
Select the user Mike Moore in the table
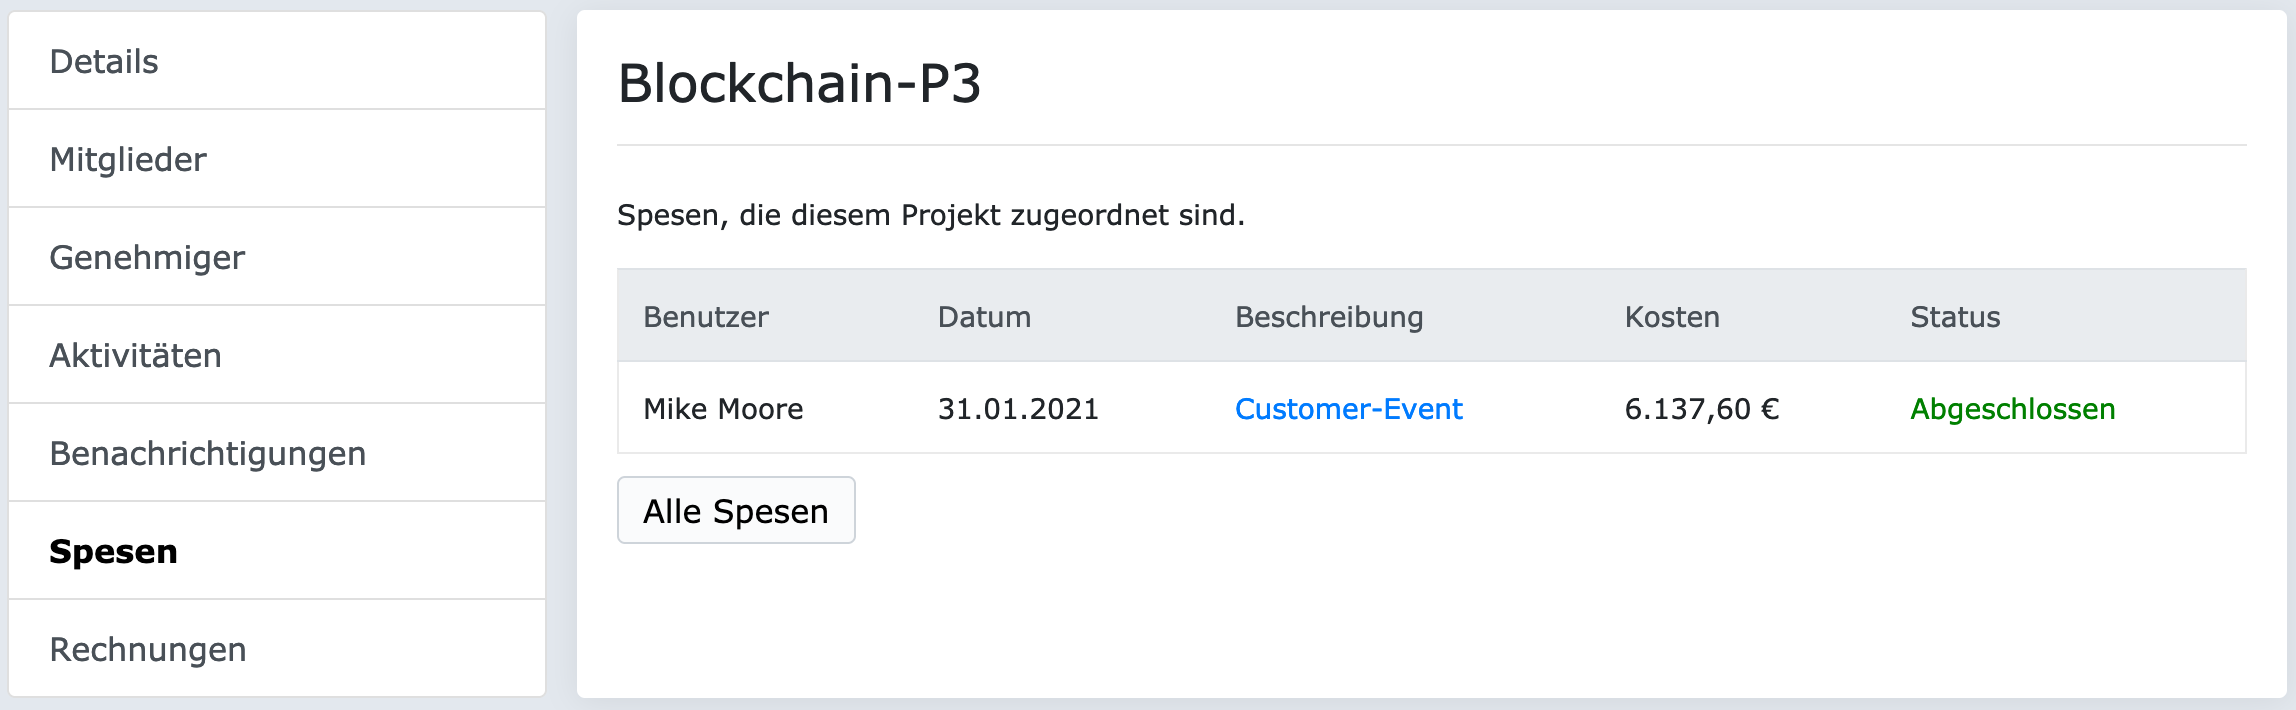tap(725, 409)
